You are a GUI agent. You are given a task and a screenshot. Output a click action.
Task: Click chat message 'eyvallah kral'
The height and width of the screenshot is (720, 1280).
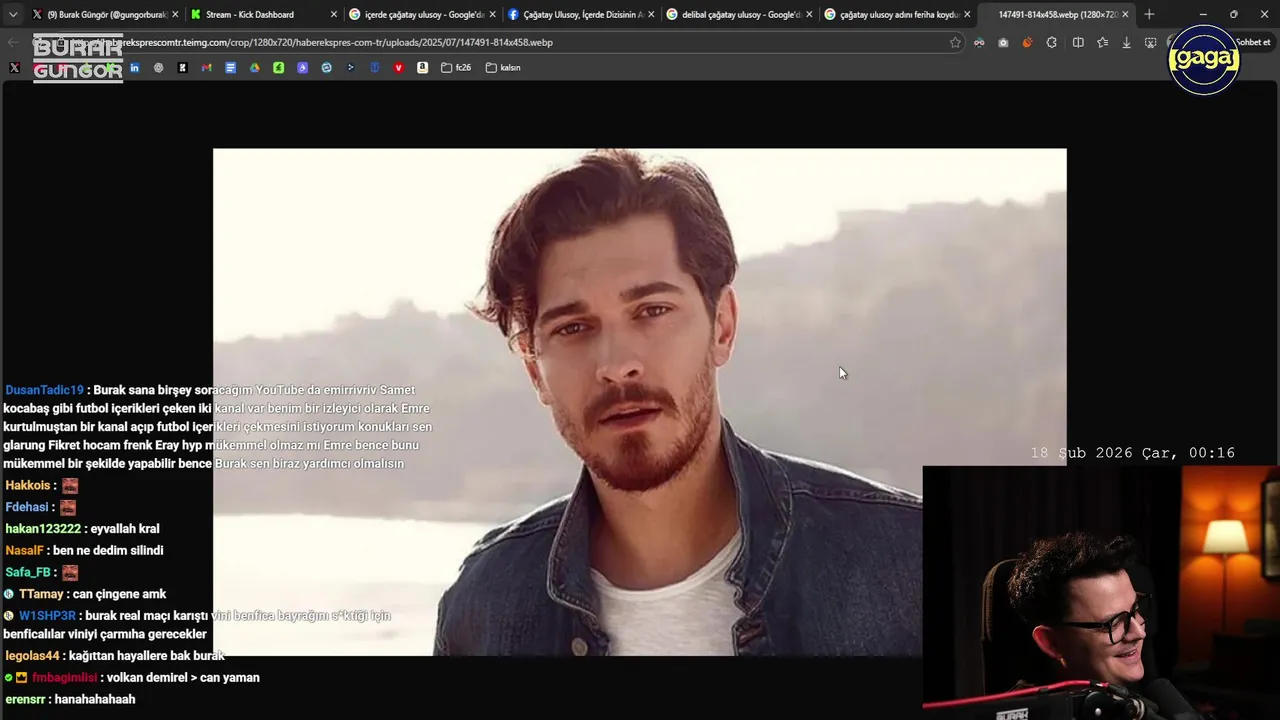pos(125,529)
